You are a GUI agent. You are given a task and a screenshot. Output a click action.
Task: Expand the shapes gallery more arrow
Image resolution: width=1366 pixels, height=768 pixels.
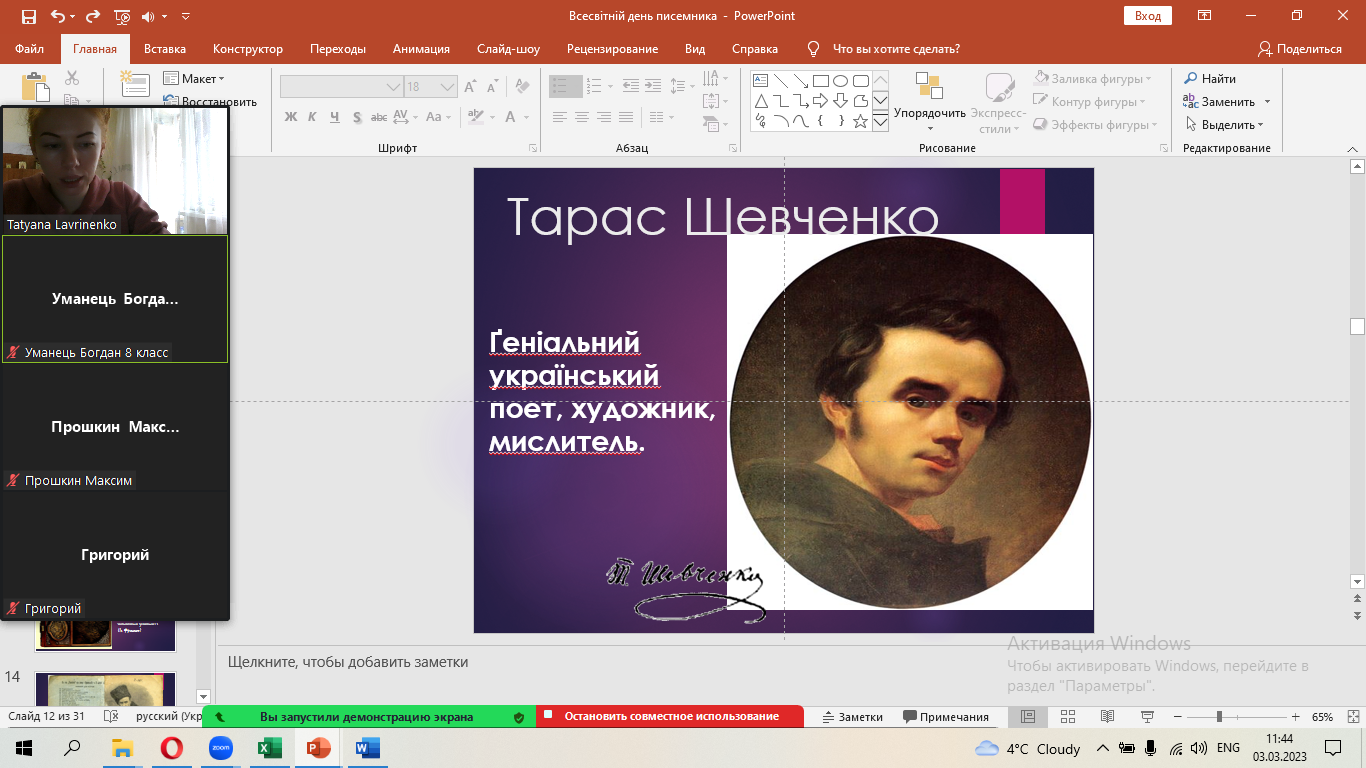881,122
